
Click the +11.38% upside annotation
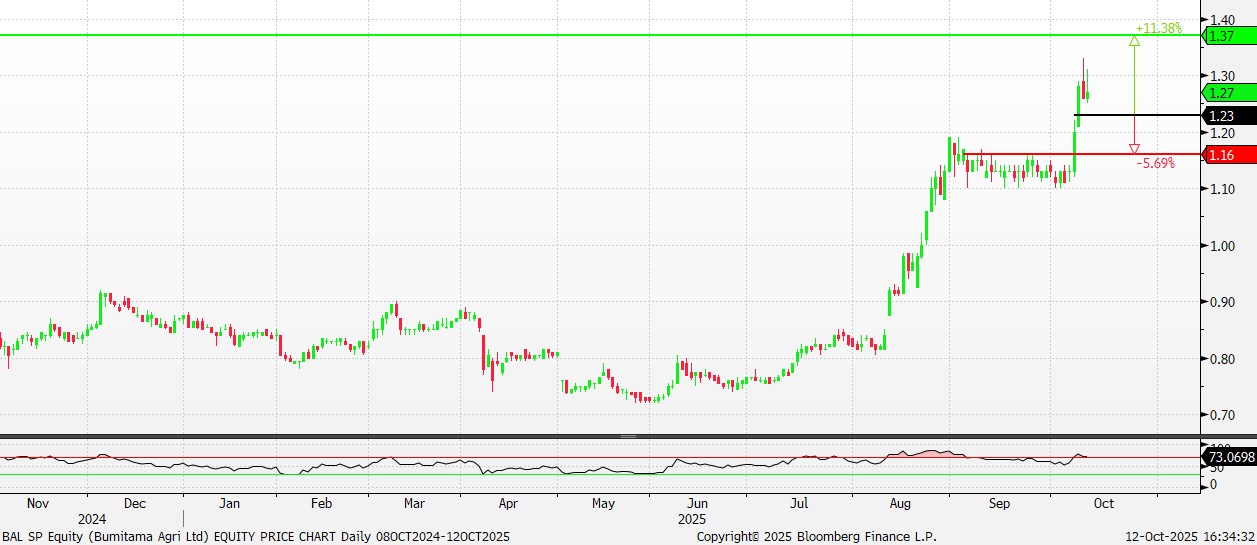1158,28
